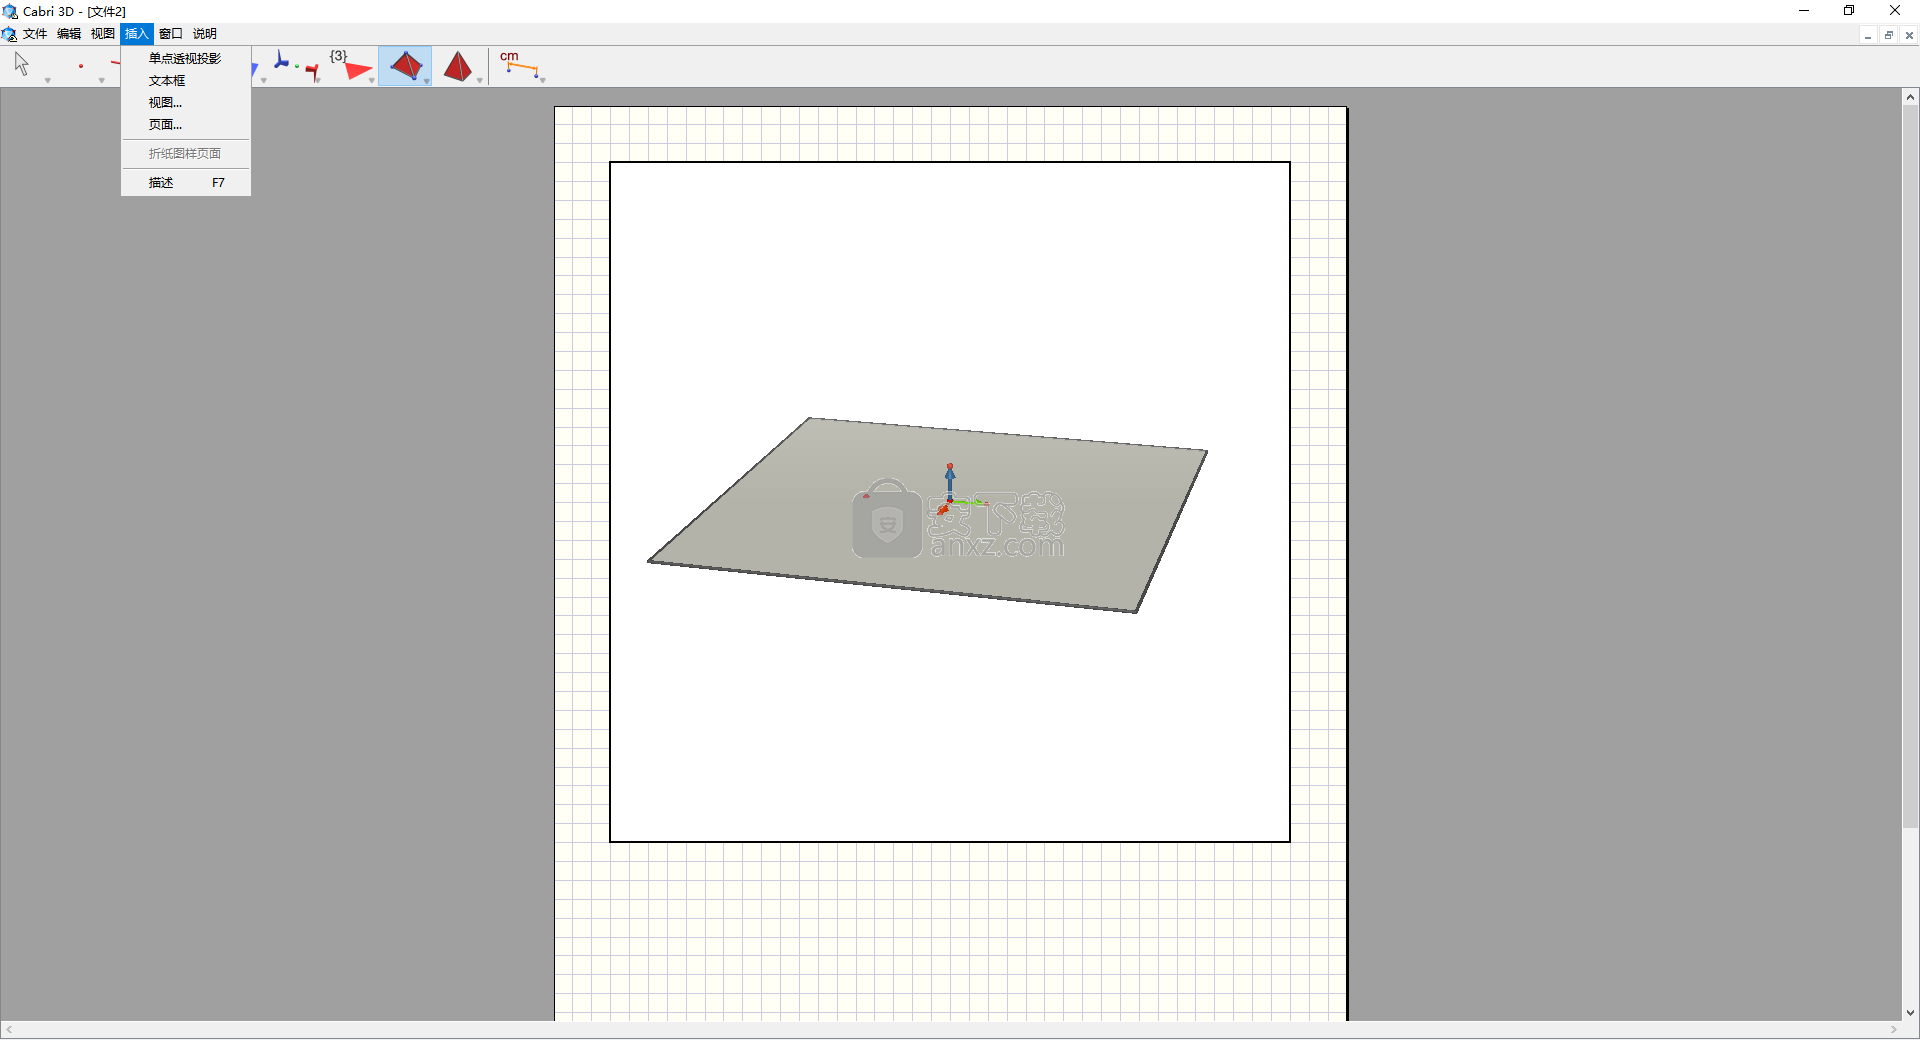Choose 视图... from the insert dropdown
The image size is (1920, 1040).
click(186, 102)
